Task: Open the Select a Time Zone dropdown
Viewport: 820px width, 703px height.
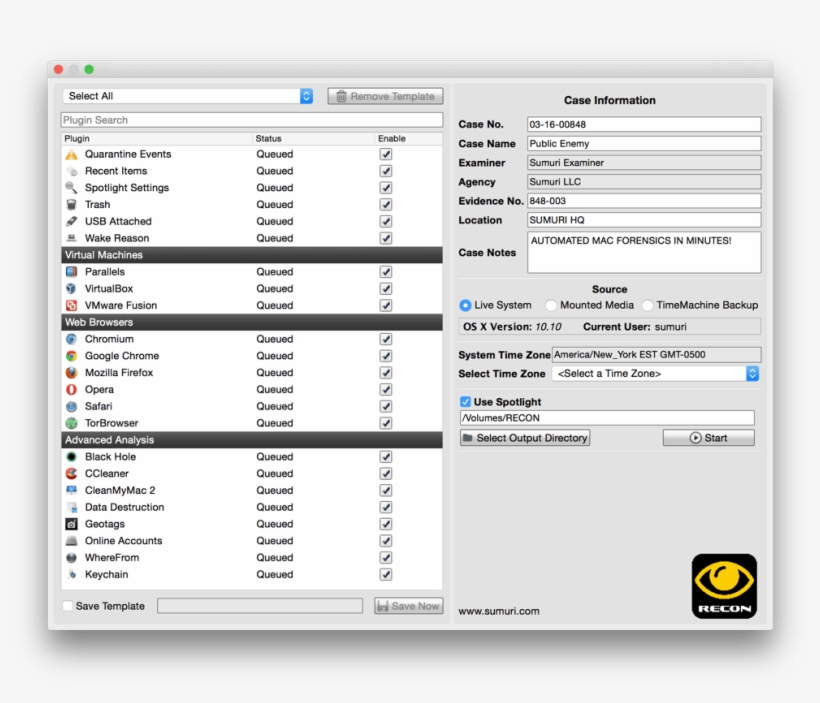Action: [x=655, y=373]
